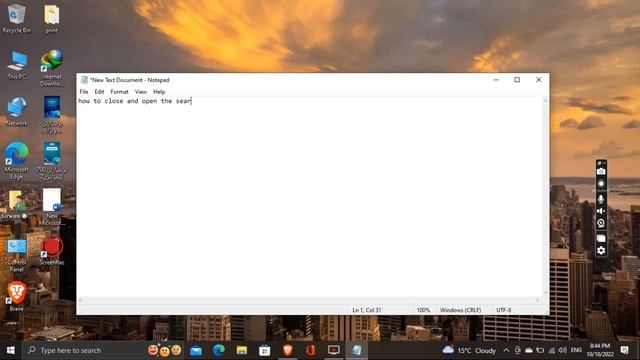Open the Help menu in Notepad
640x360 pixels.
[159, 92]
